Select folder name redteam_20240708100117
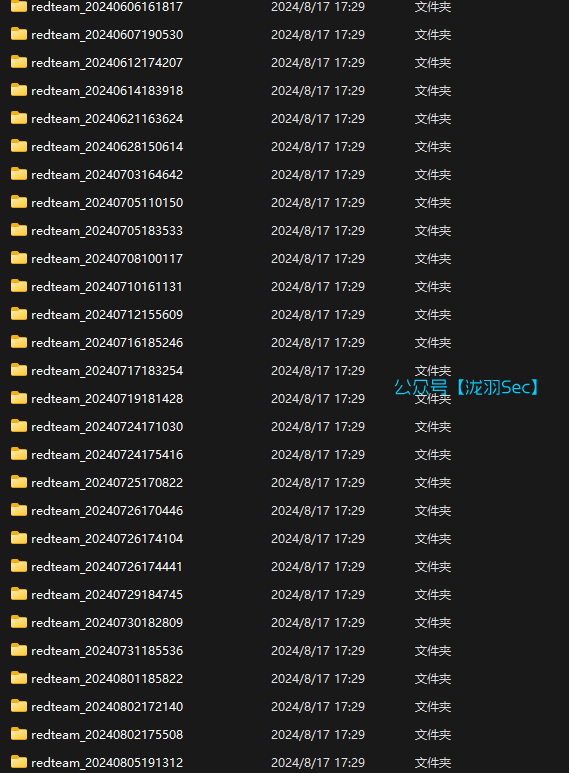The image size is (569, 773). (x=107, y=259)
